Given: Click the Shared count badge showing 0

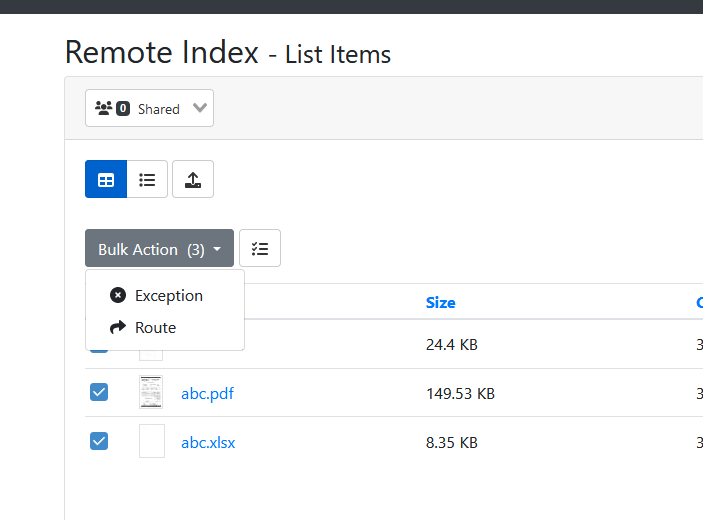Looking at the screenshot, I should tap(123, 108).
